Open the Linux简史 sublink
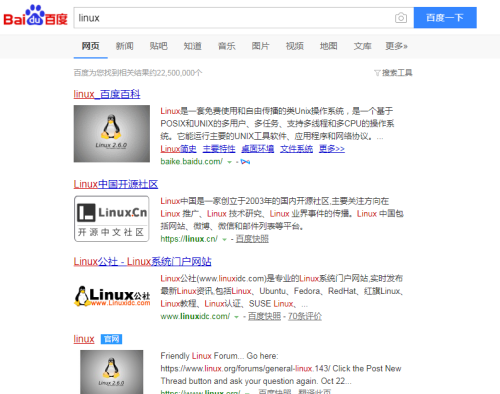Image resolution: width=500 pixels, height=394 pixels. [x=178, y=149]
